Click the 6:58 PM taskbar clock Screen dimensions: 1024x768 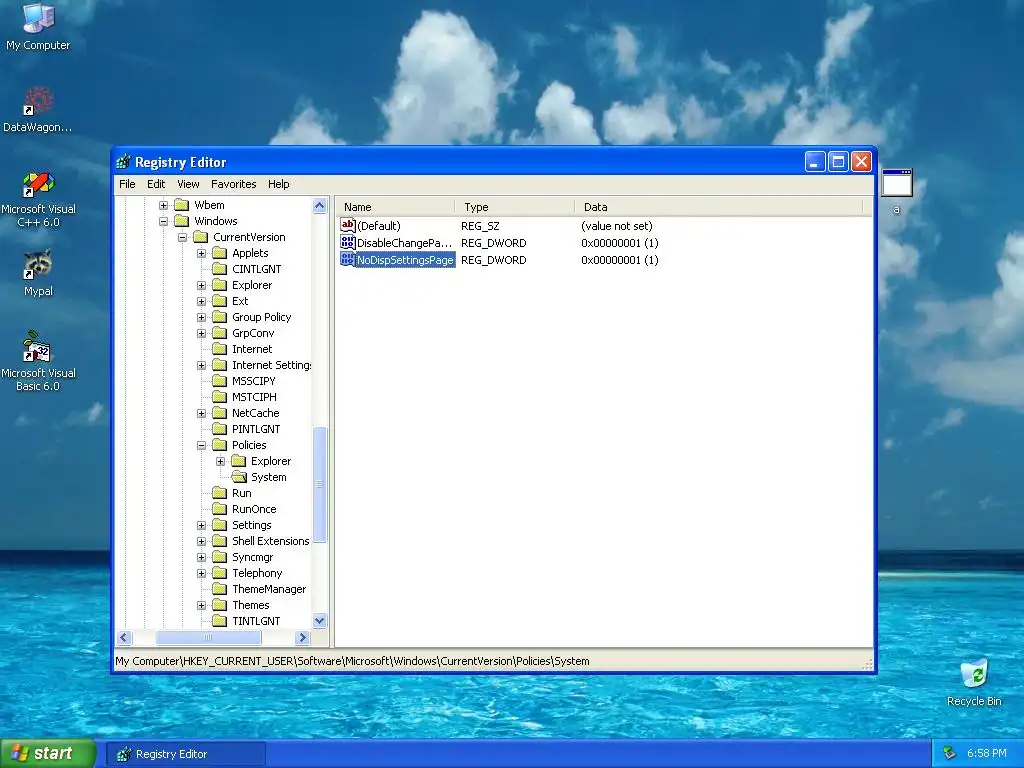[x=986, y=754]
